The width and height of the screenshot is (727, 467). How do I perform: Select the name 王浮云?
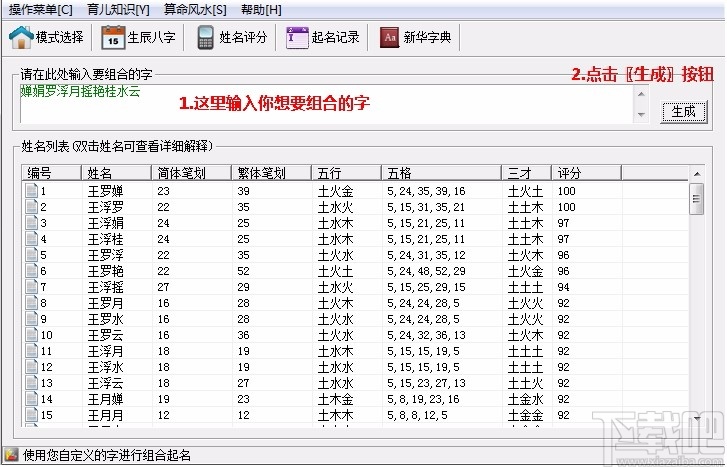(x=106, y=383)
